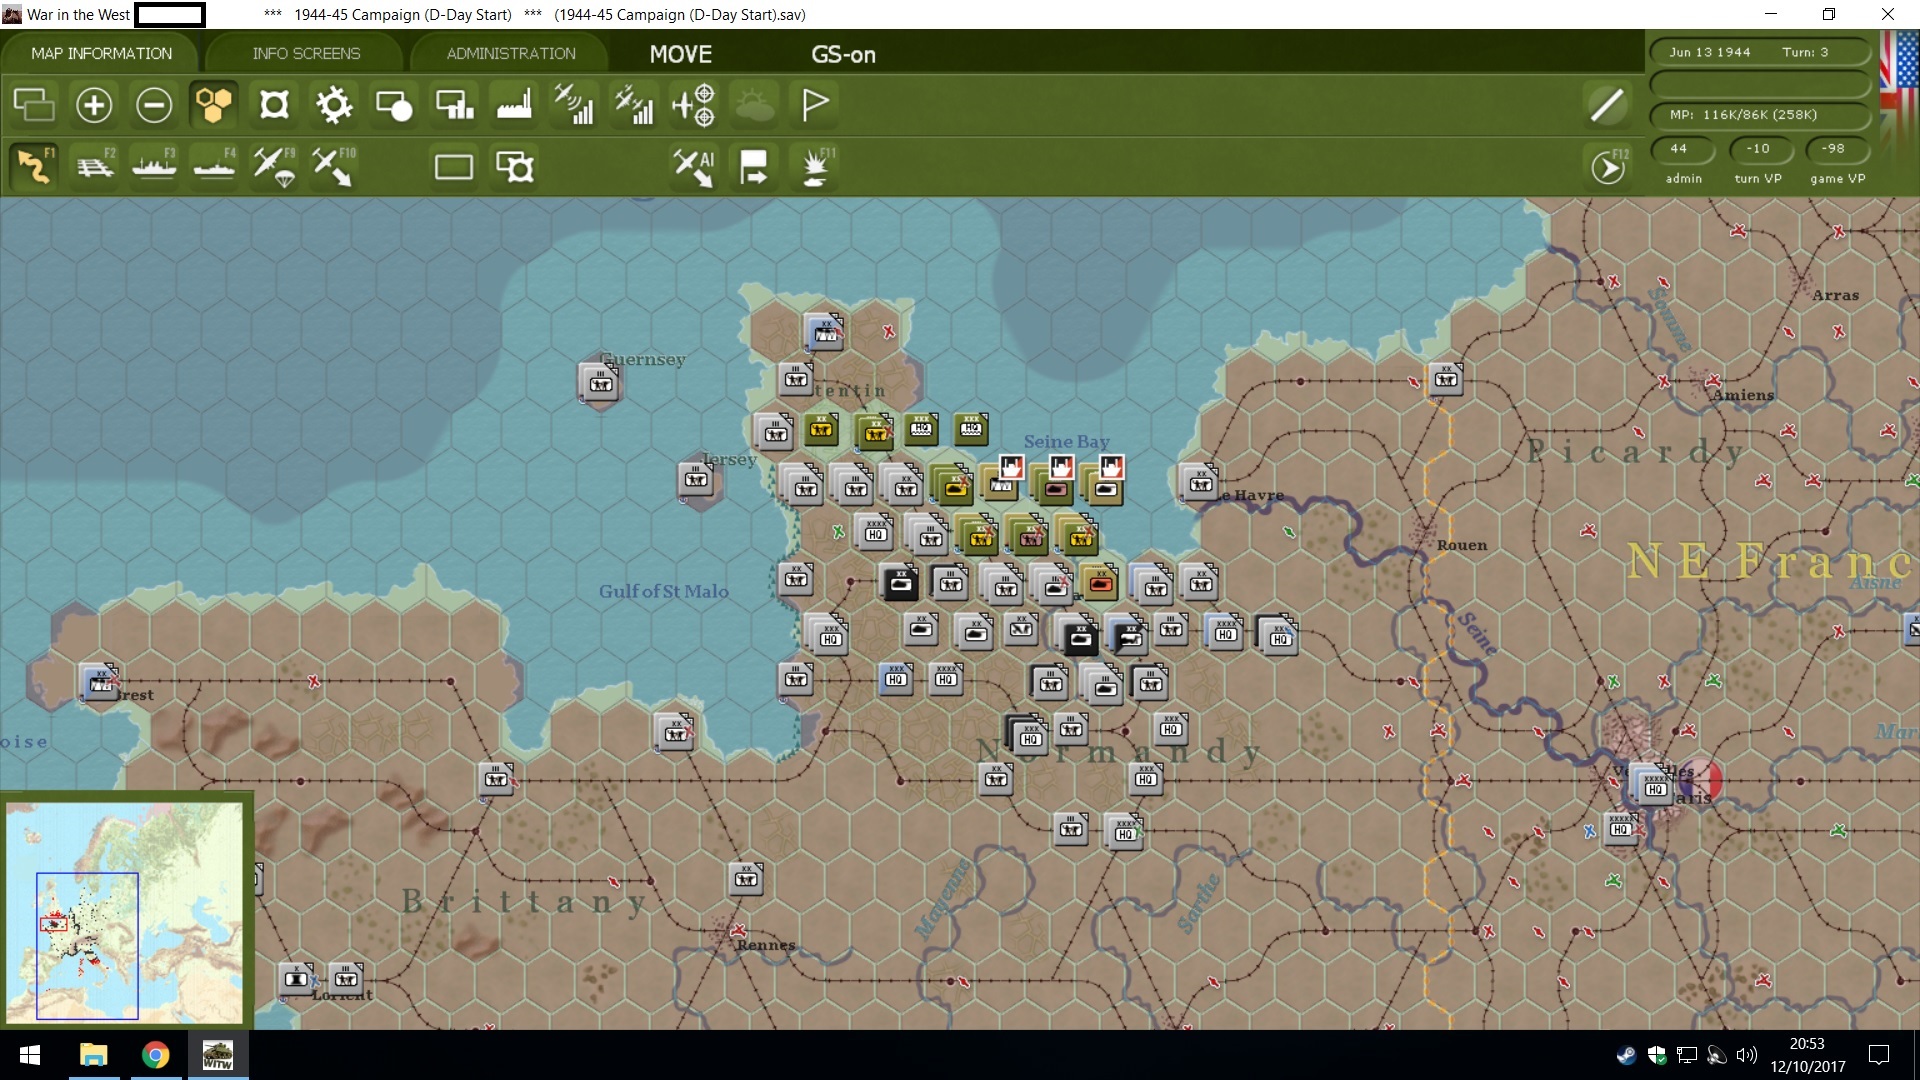The image size is (1920, 1080).
Task: Toggle the victory flag locations icon
Action: click(x=815, y=104)
